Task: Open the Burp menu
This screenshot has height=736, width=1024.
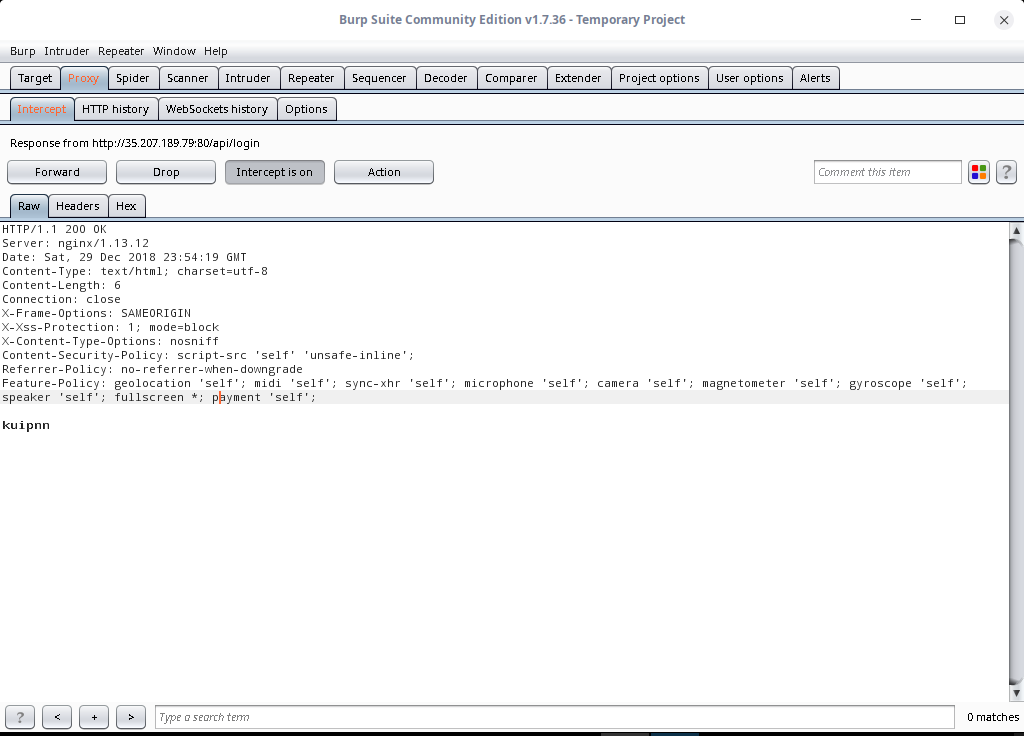Action: coord(22,51)
